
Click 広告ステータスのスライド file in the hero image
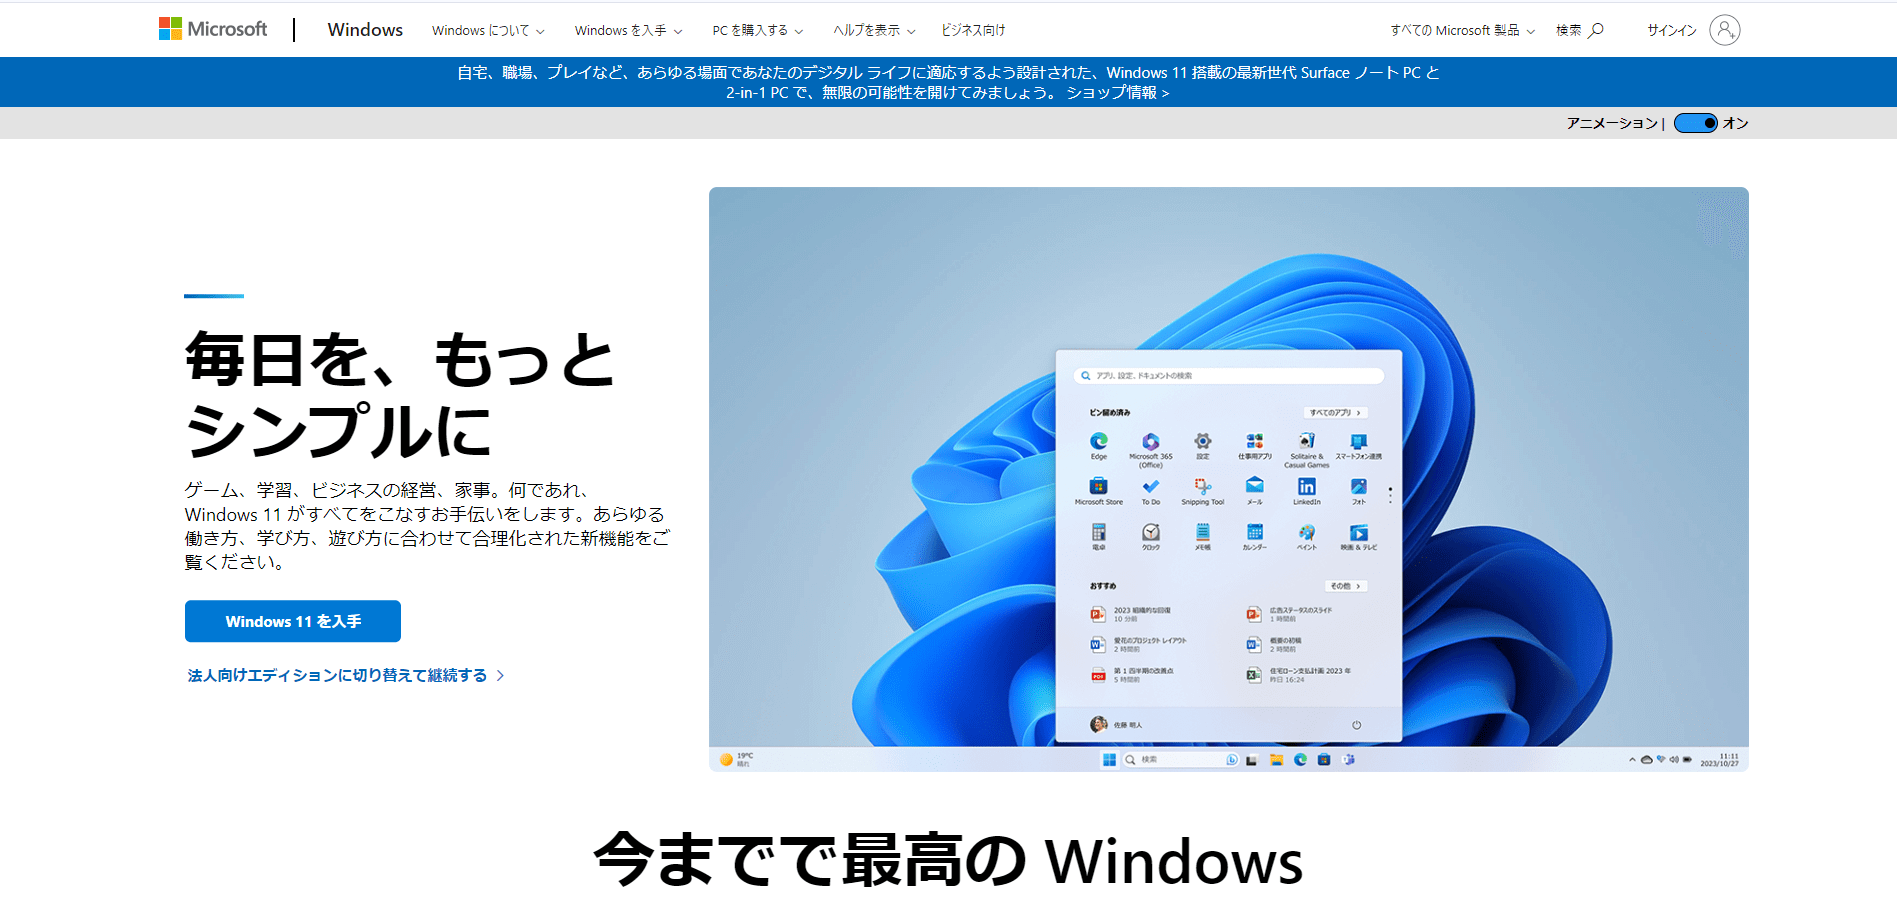pyautogui.click(x=1289, y=614)
